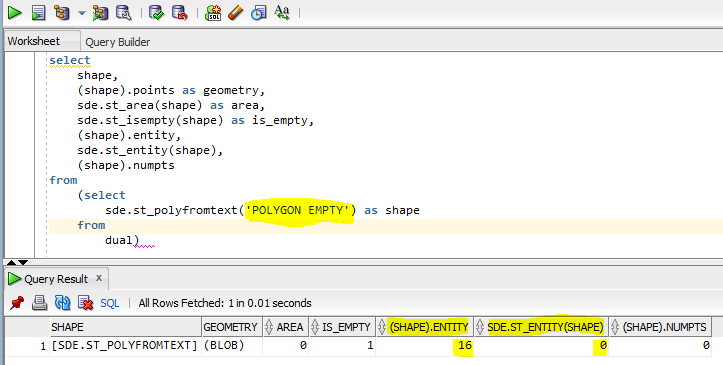This screenshot has height=365, width=723.
Task: Select the (BLOB) cell
Action: [x=231, y=345]
